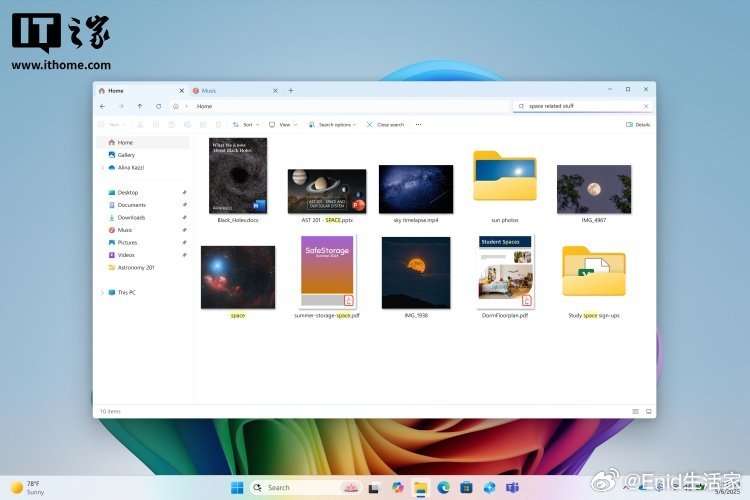Open the Windows Start menu
750x500 pixels.
pyautogui.click(x=237, y=488)
